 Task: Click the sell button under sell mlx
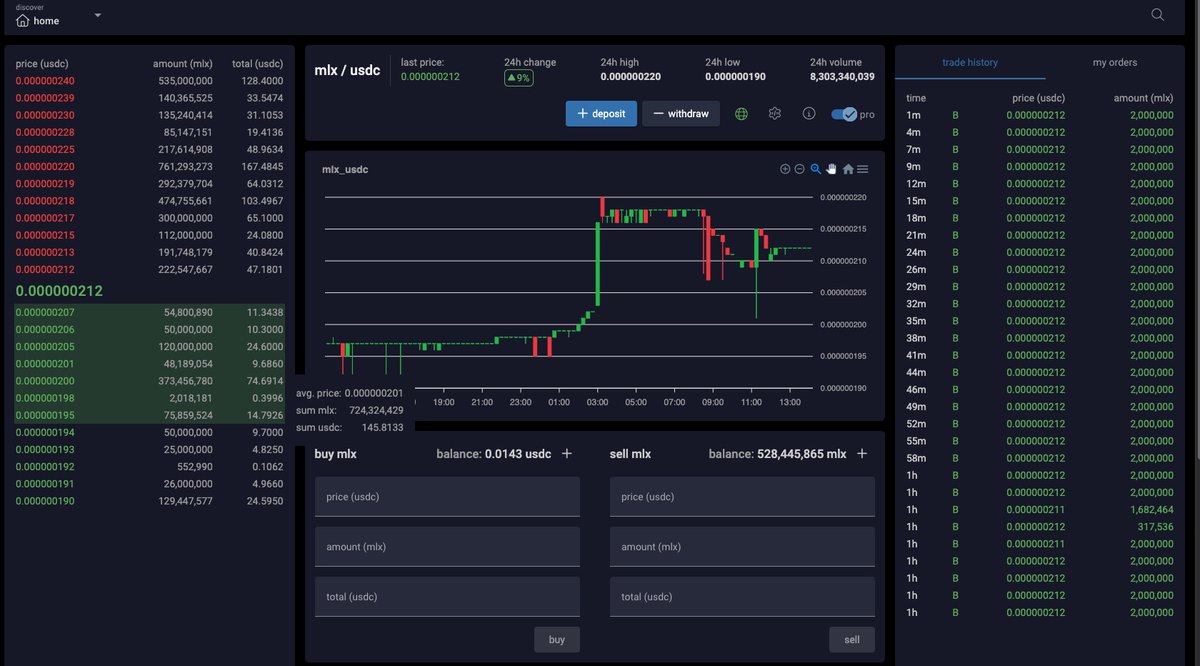851,639
